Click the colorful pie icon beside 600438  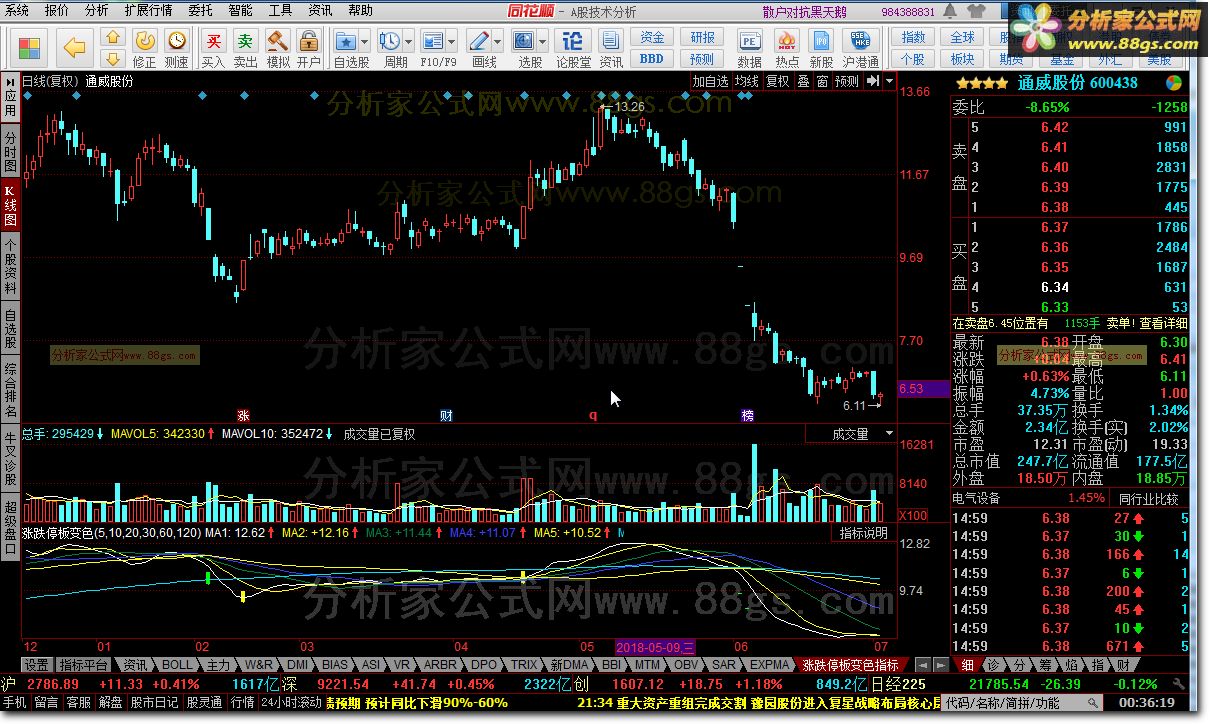pyautogui.click(x=1174, y=83)
